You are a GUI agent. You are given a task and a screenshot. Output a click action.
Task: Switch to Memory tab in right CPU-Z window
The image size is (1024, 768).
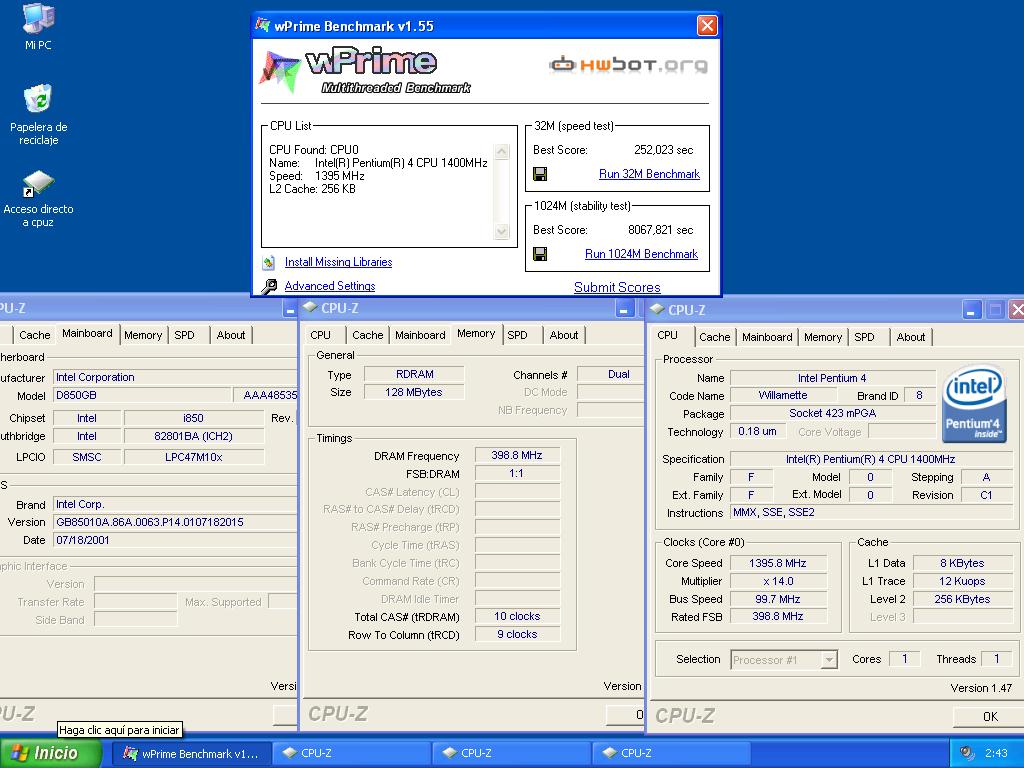click(x=823, y=337)
